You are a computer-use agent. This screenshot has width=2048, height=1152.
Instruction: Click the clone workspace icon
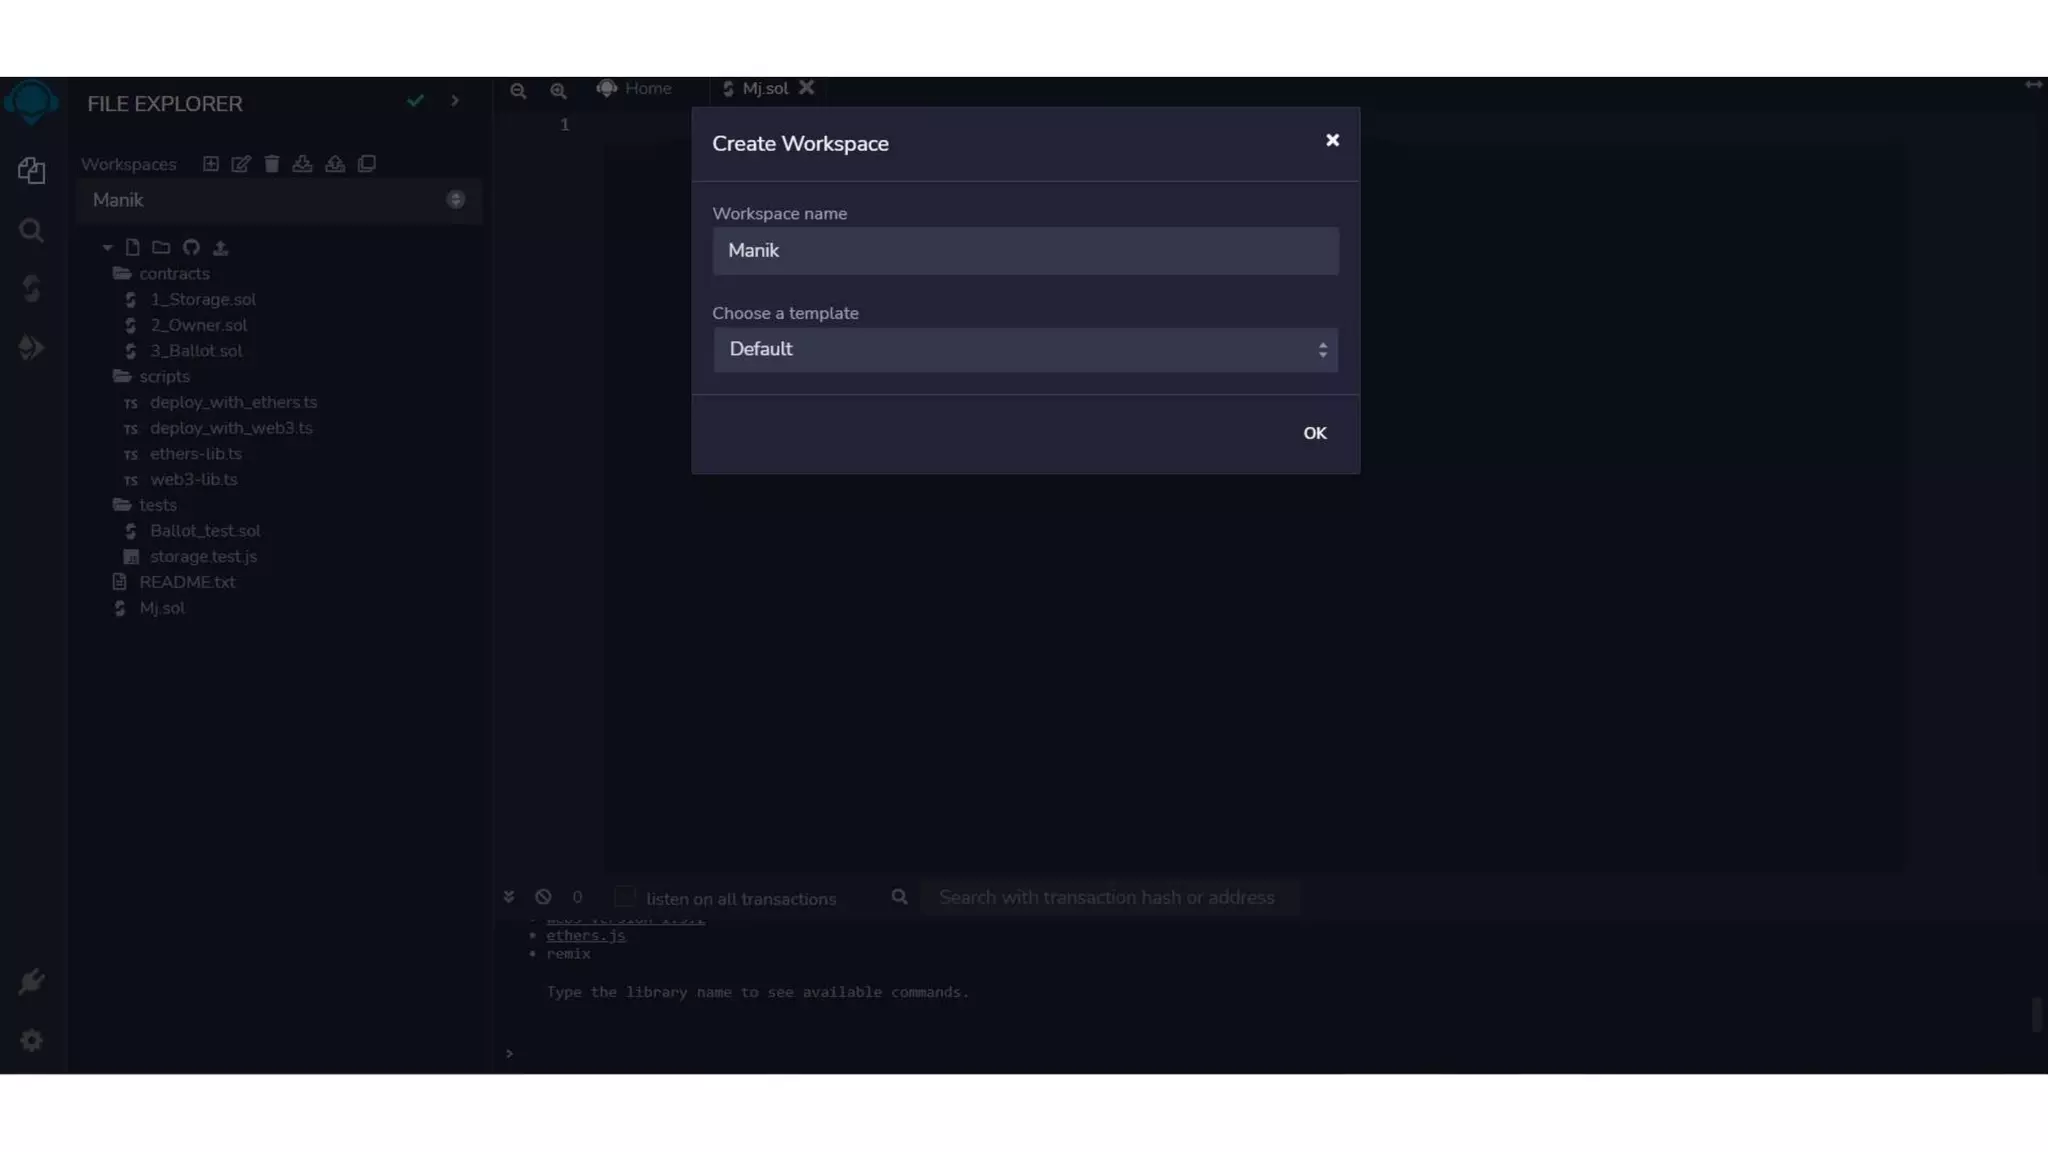point(367,164)
